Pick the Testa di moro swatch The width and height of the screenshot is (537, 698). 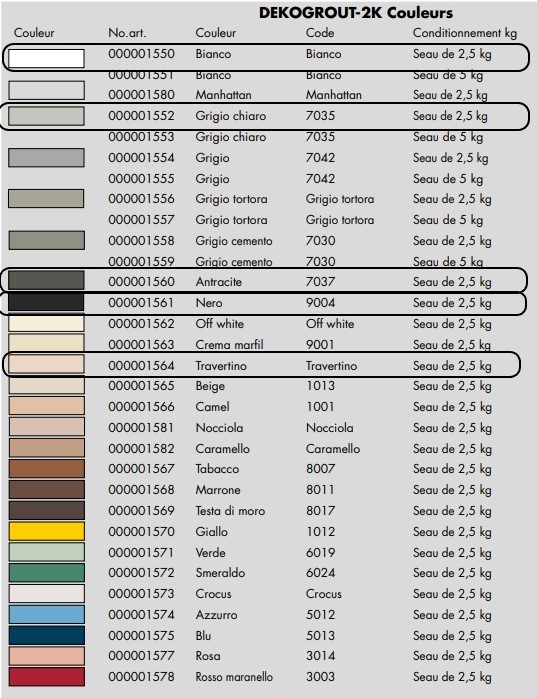coord(47,511)
